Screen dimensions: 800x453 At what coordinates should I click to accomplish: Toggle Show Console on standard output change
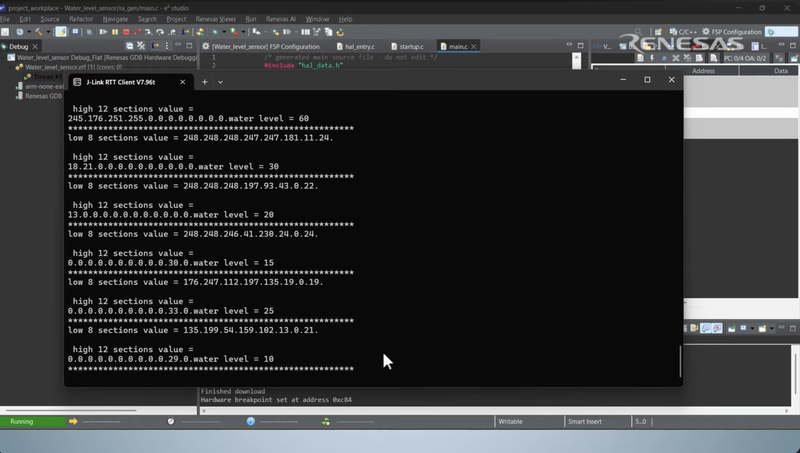pos(705,328)
